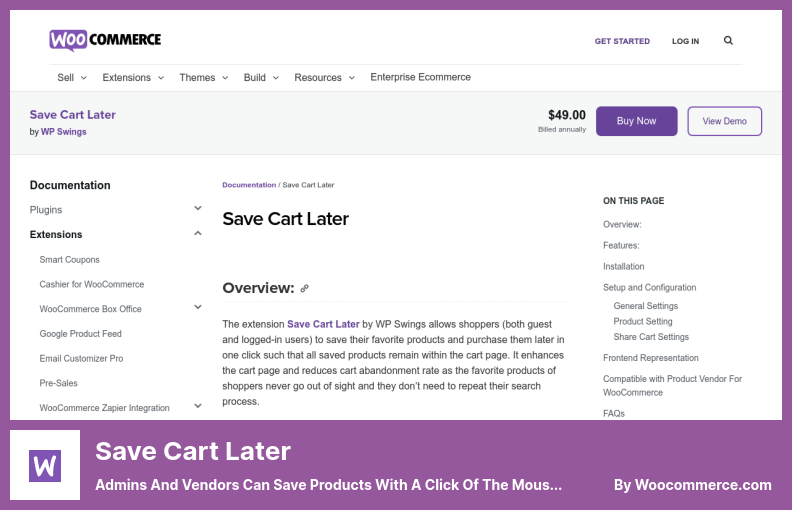792x510 pixels.
Task: Expand the Plugins section in sidebar
Action: [198, 209]
